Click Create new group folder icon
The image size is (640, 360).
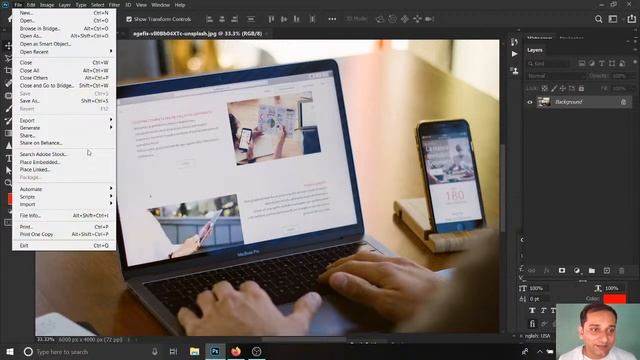click(592, 270)
